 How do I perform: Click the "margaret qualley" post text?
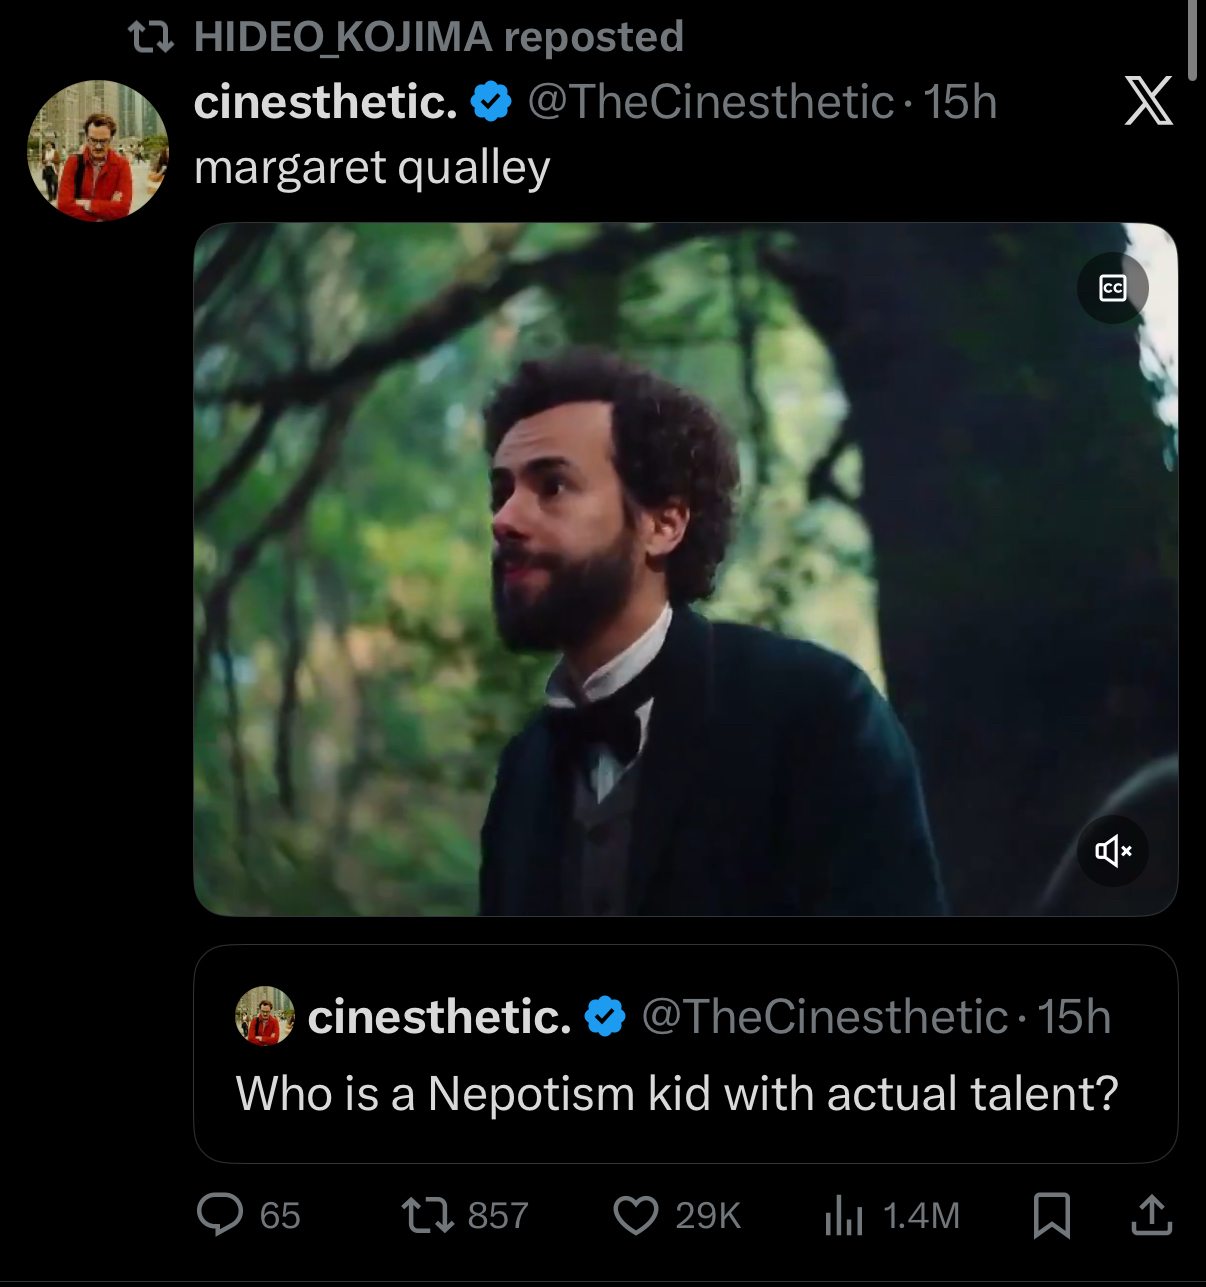click(x=372, y=168)
